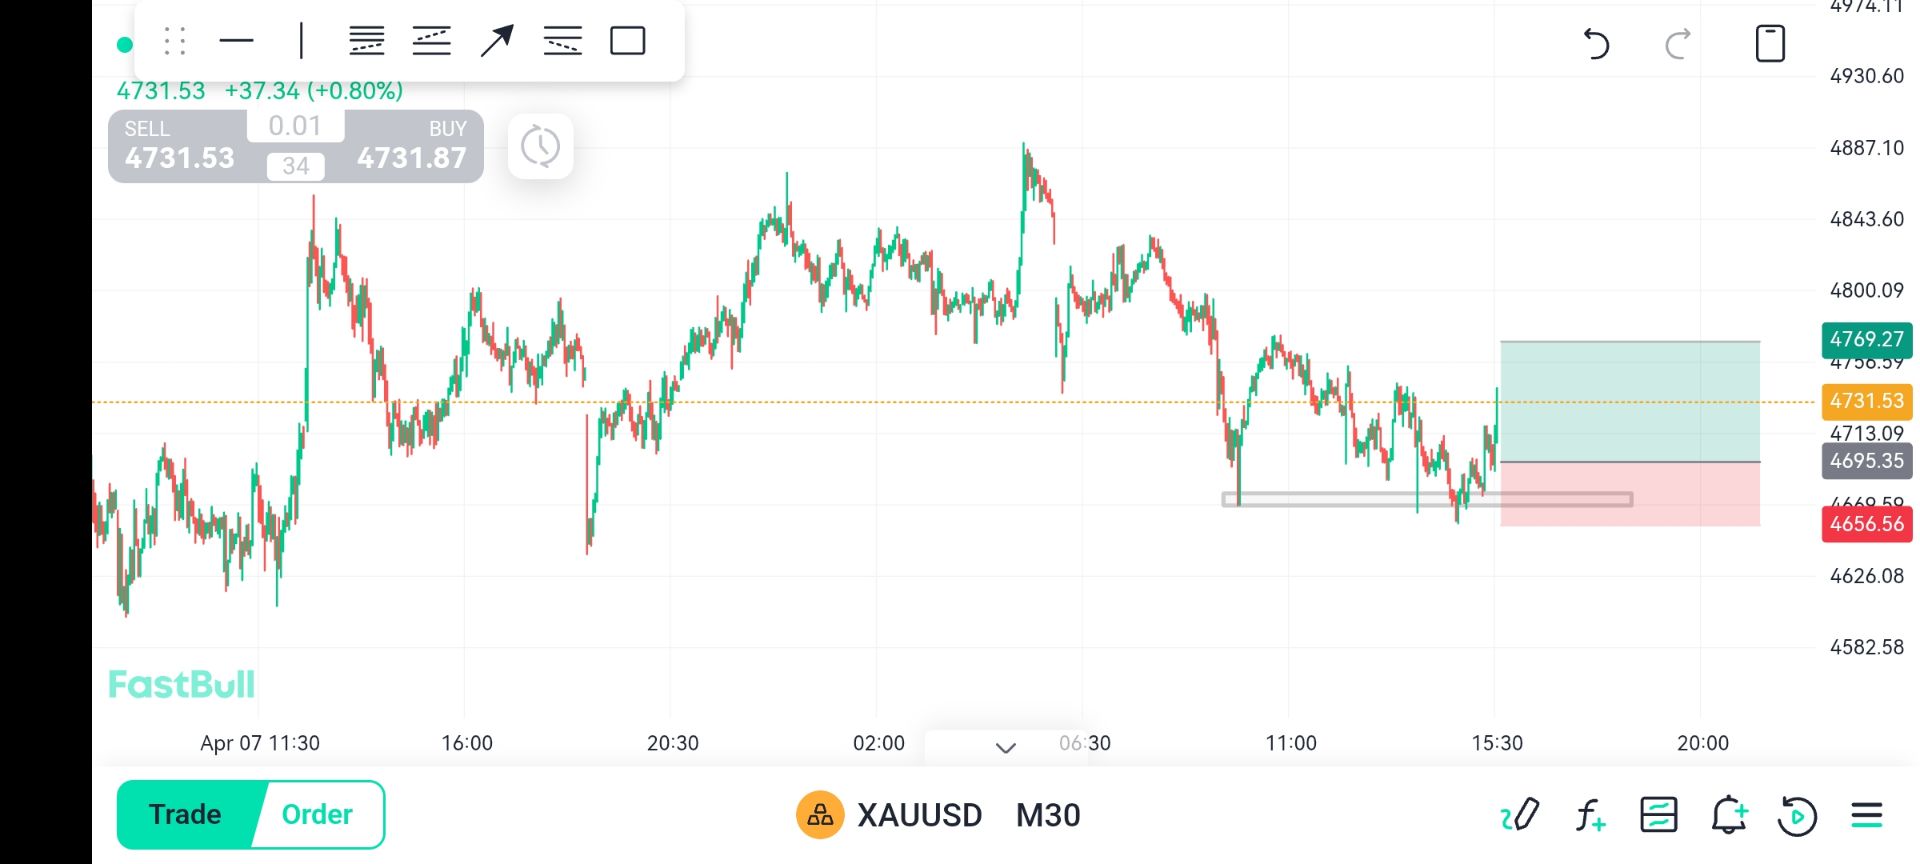Undo the last drawing action

tap(1596, 44)
